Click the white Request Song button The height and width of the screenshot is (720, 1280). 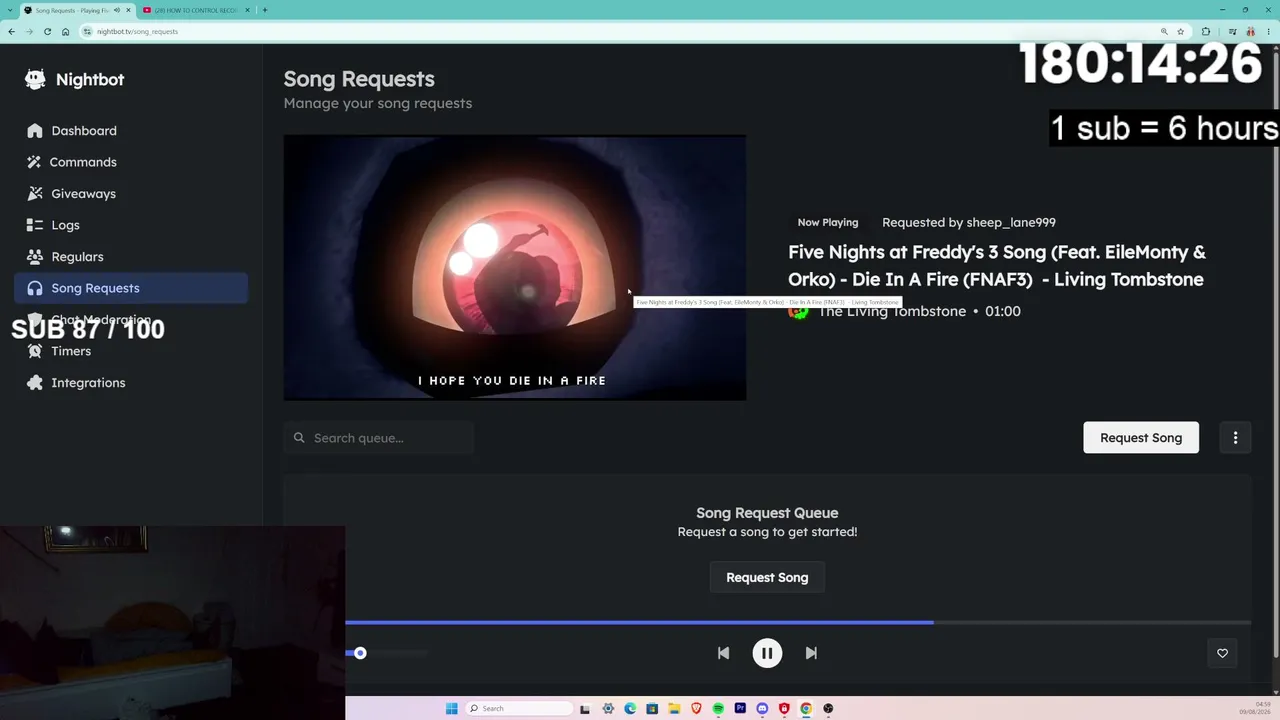coord(1141,437)
